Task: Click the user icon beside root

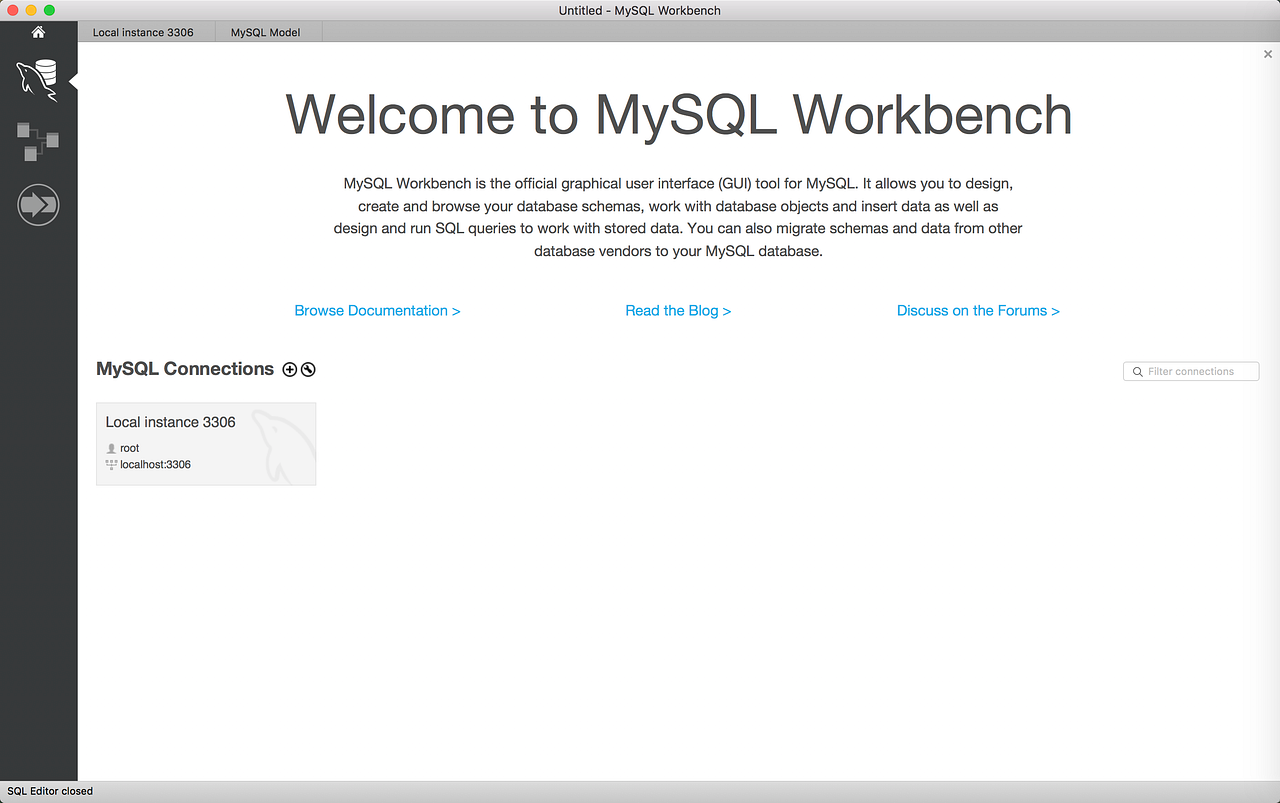Action: 113,448
